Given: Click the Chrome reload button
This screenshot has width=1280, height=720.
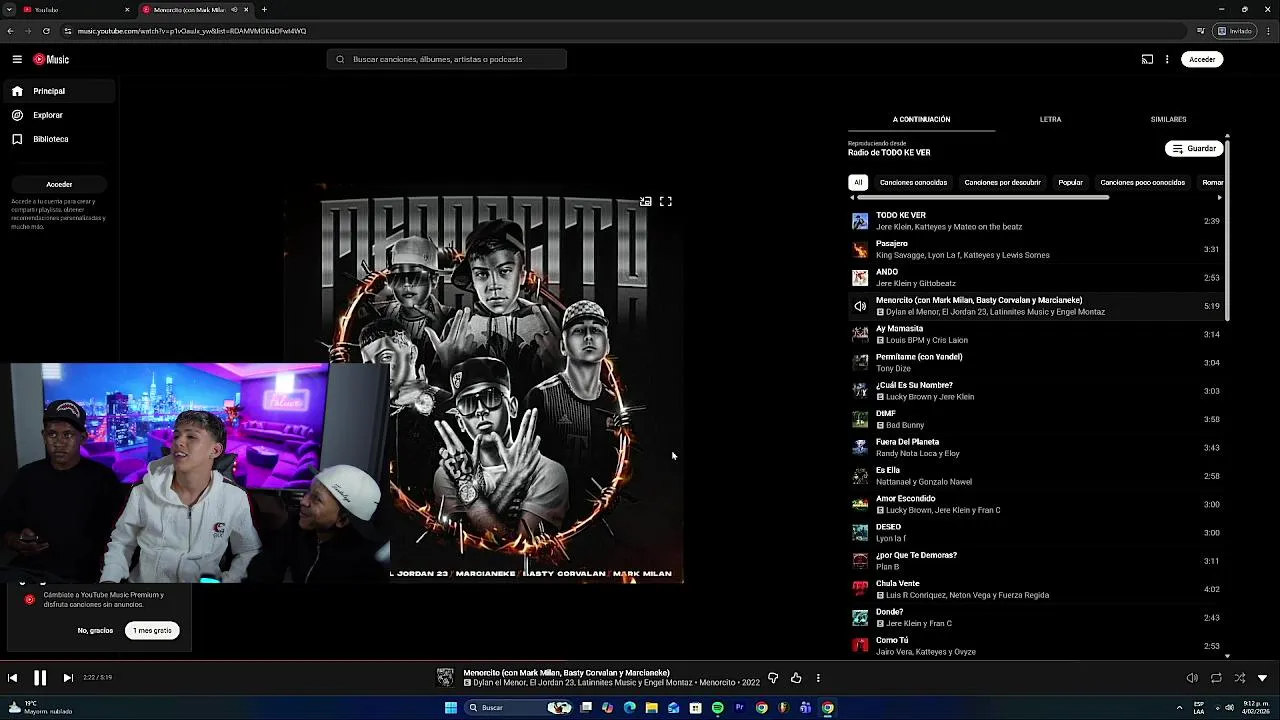Looking at the screenshot, I should [x=46, y=31].
